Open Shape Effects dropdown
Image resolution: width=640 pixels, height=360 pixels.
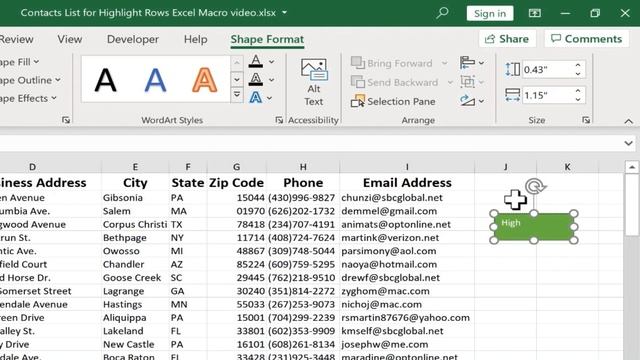28,98
